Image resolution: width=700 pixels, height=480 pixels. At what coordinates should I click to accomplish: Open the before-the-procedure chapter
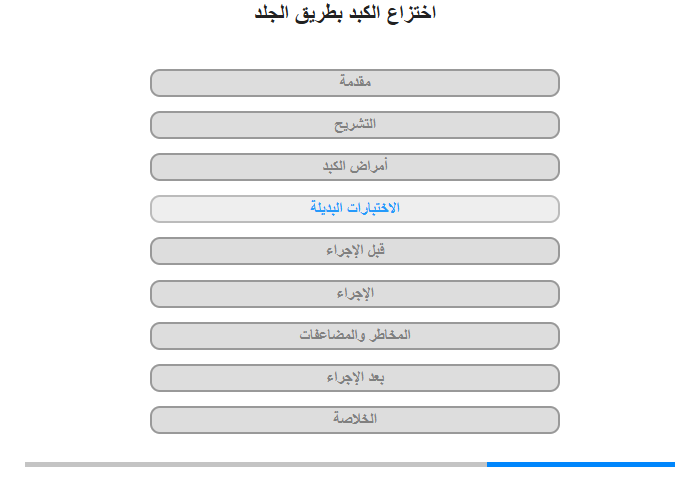[x=355, y=251]
